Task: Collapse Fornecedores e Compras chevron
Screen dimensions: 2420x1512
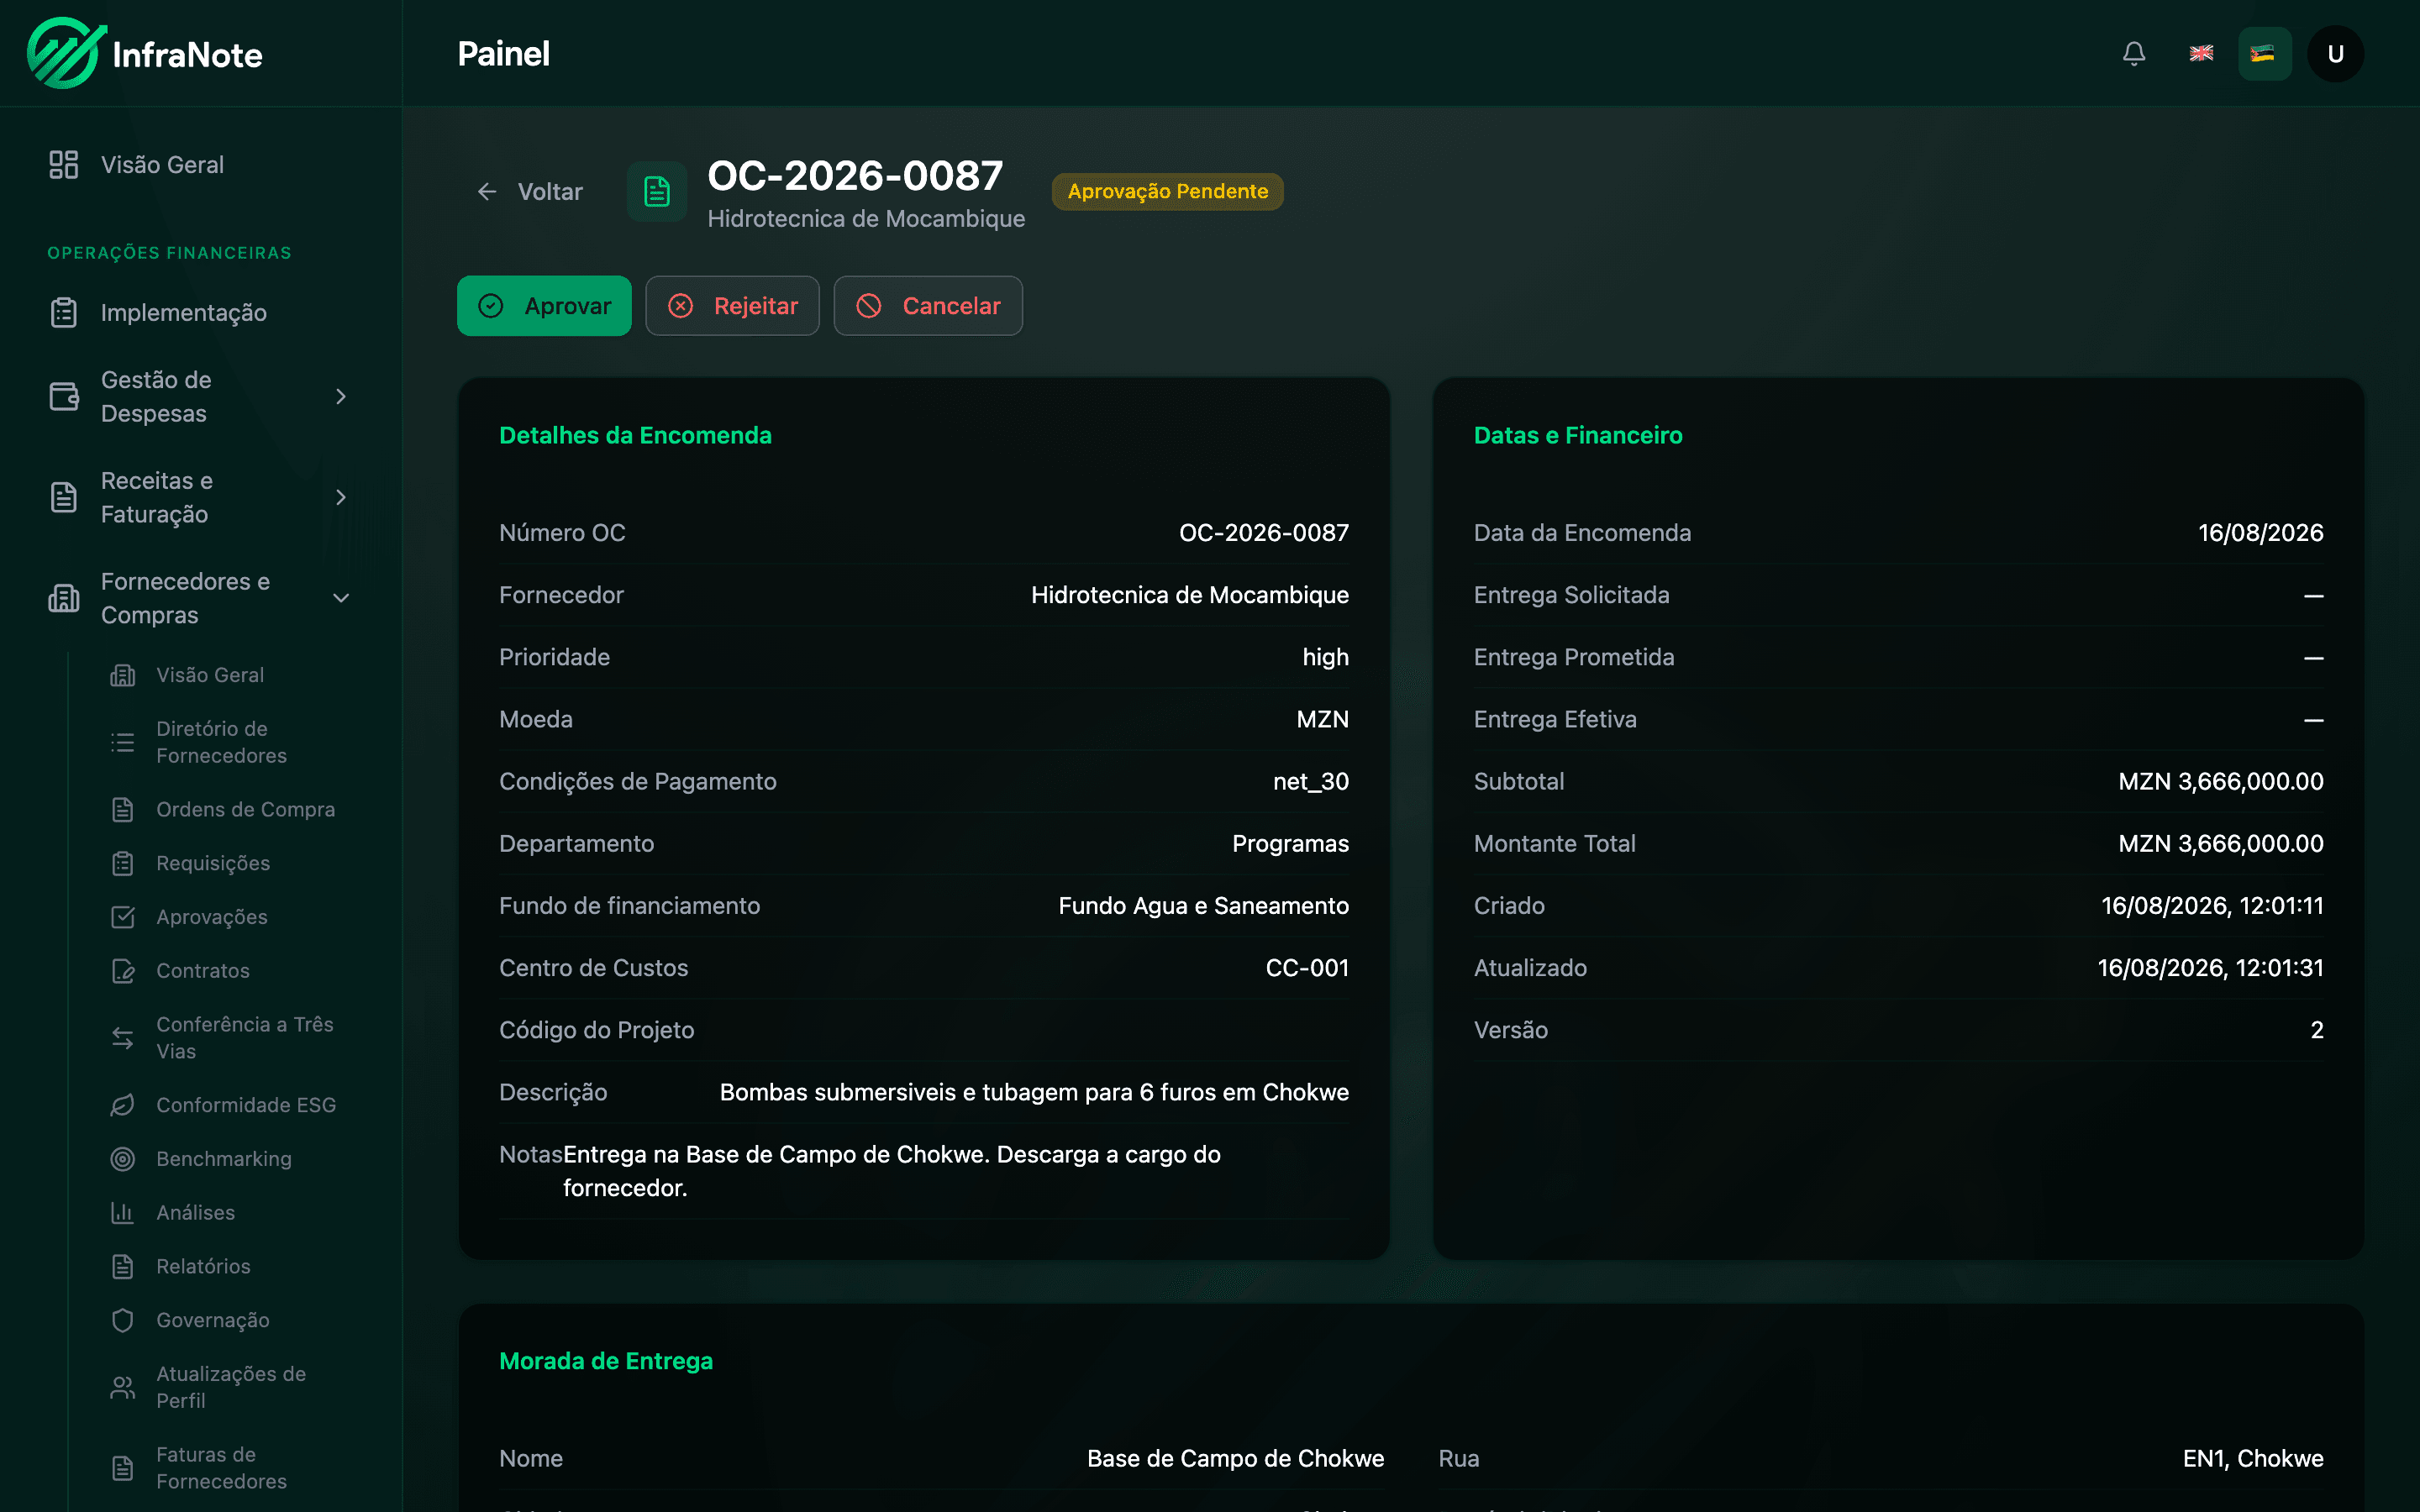Action: [x=341, y=598]
